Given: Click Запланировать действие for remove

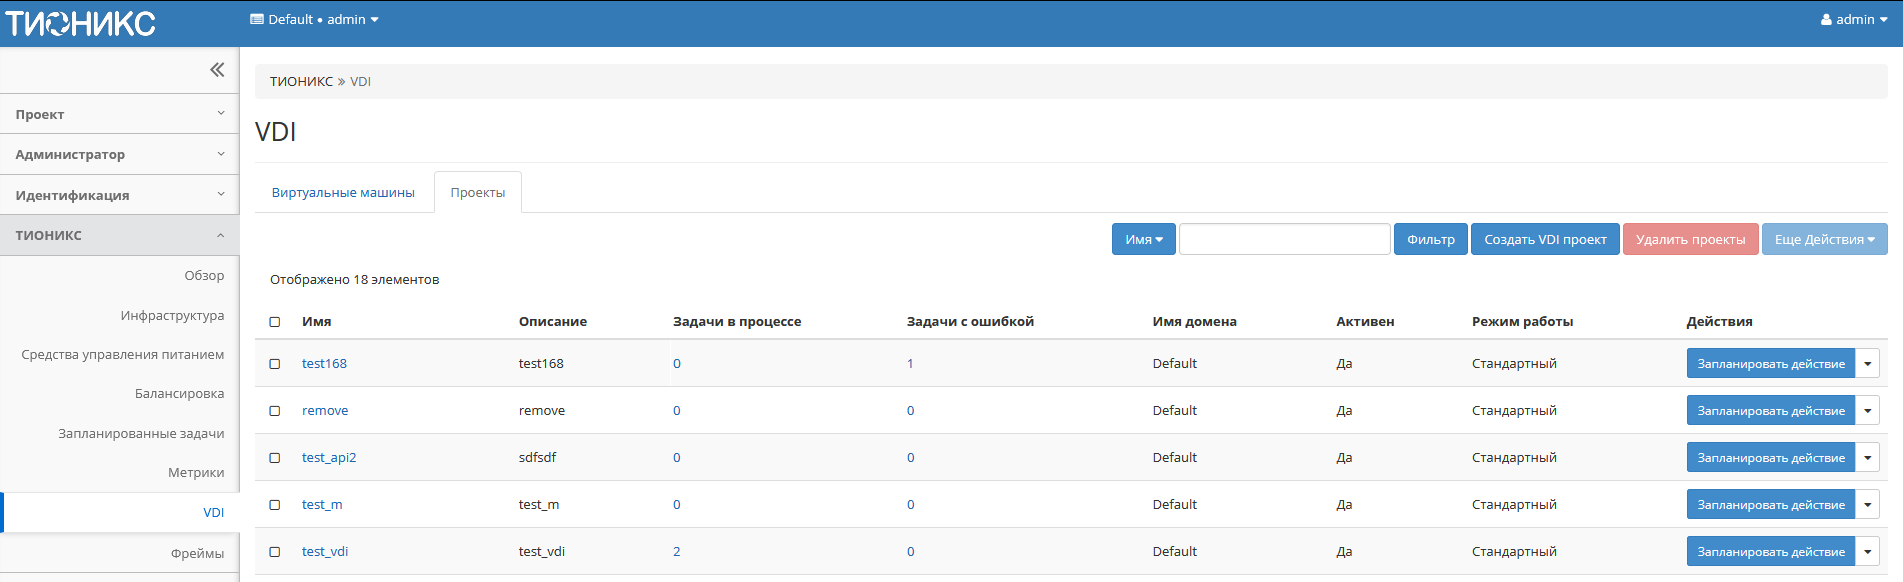Looking at the screenshot, I should click(1770, 410).
